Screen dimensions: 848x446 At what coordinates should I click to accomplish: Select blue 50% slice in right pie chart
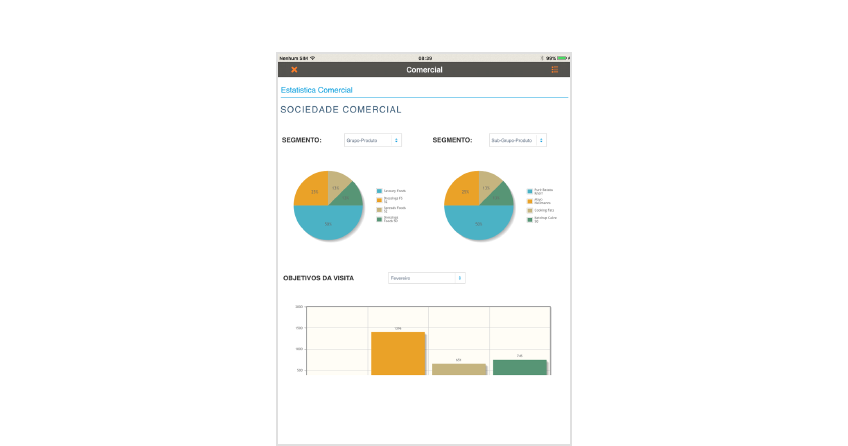478,224
